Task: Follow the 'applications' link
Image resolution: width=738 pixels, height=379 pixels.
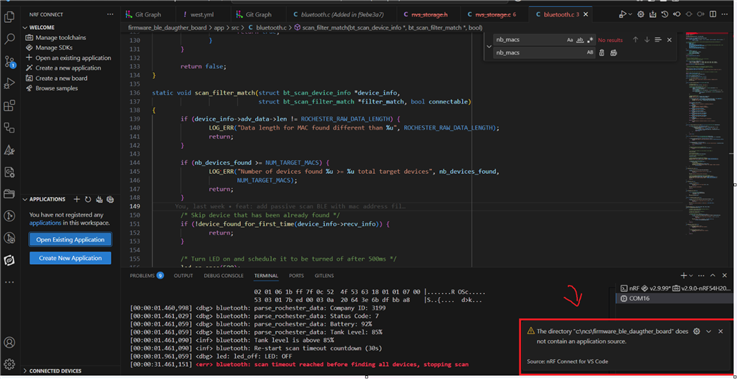Action: 46,223
